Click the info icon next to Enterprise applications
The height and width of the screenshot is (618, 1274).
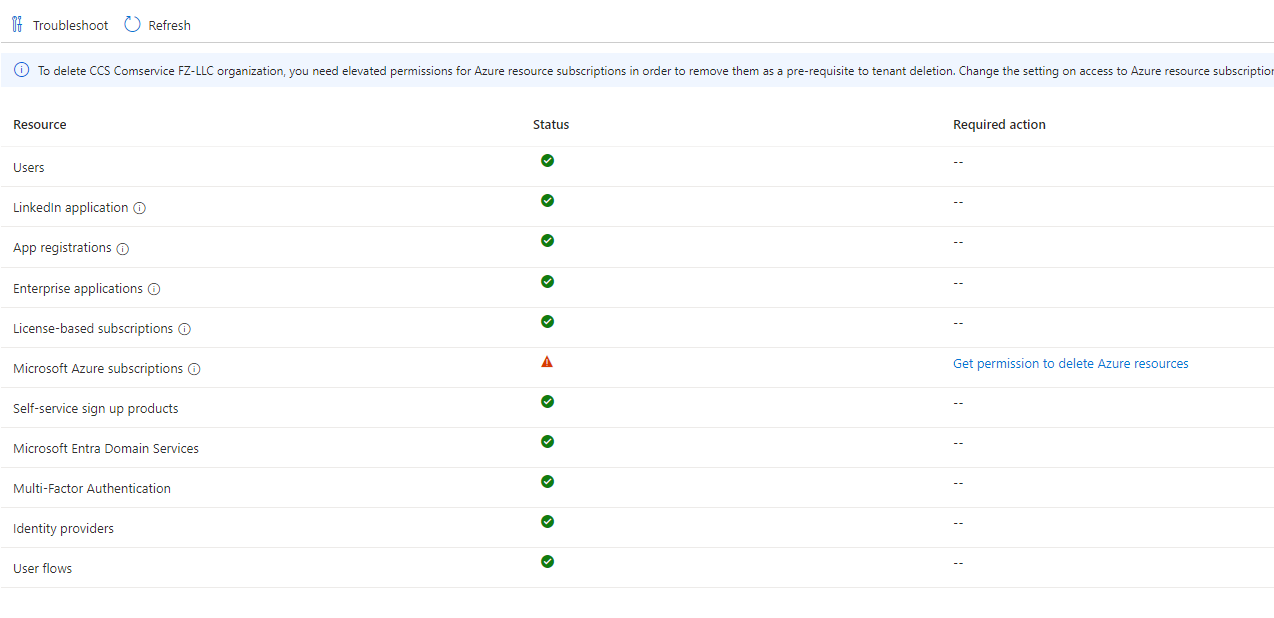pyautogui.click(x=154, y=288)
